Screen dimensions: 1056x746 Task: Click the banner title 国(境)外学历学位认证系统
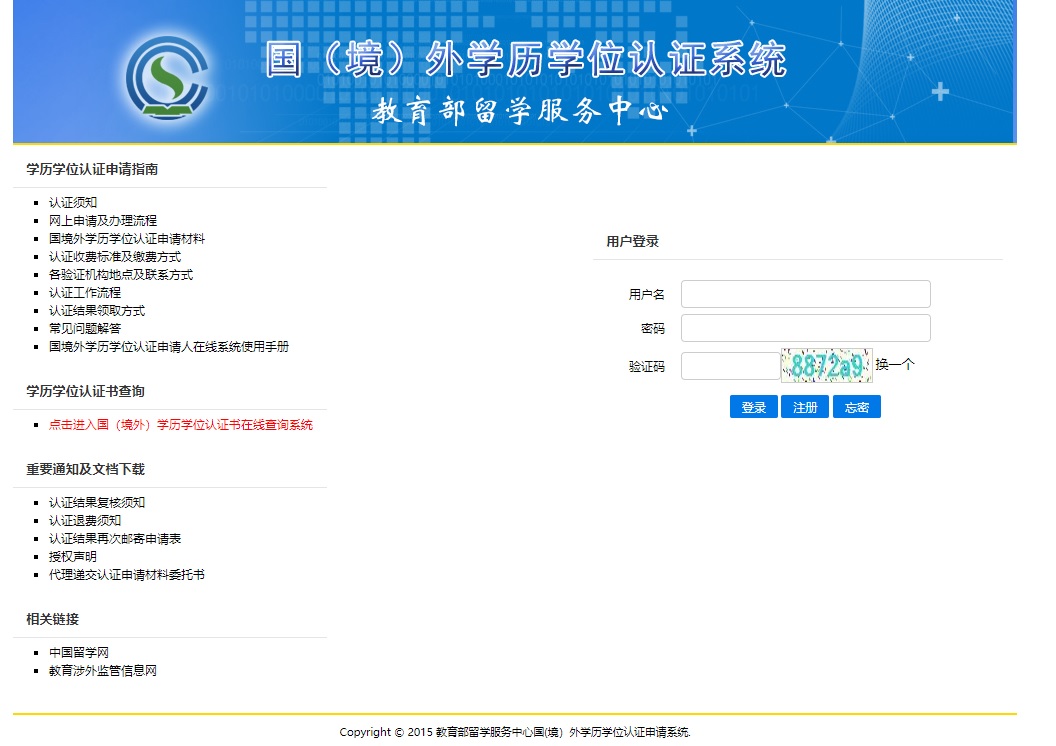[x=526, y=59]
